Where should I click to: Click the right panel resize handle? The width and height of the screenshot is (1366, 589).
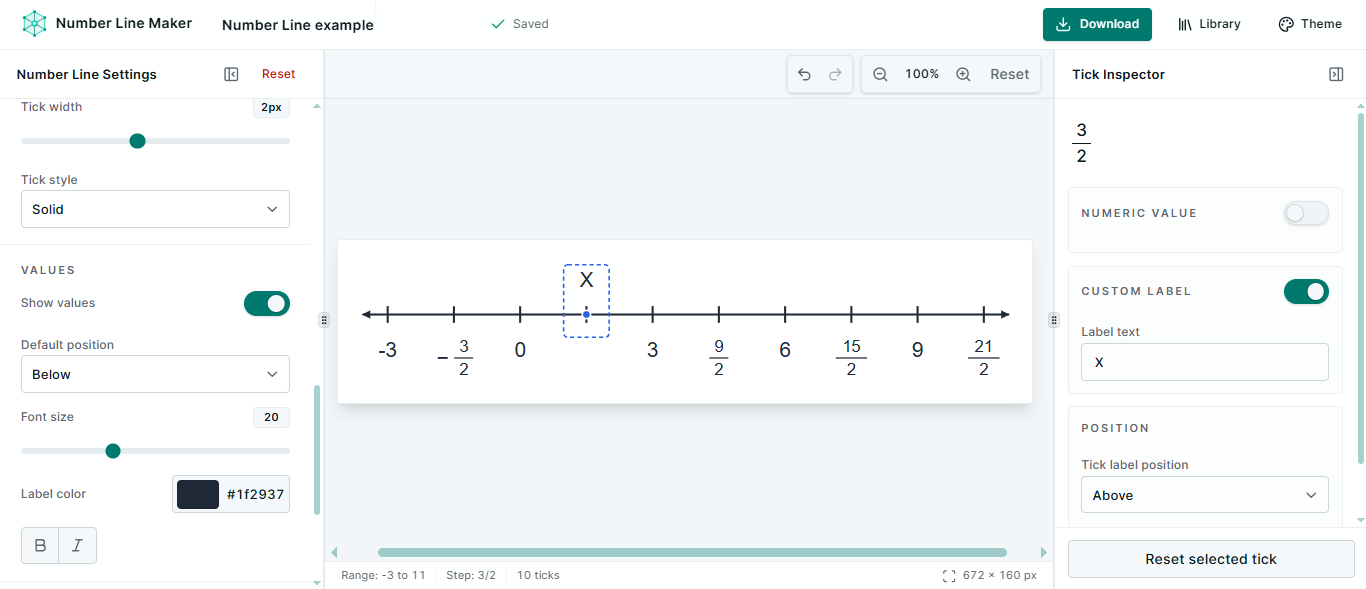1053,320
